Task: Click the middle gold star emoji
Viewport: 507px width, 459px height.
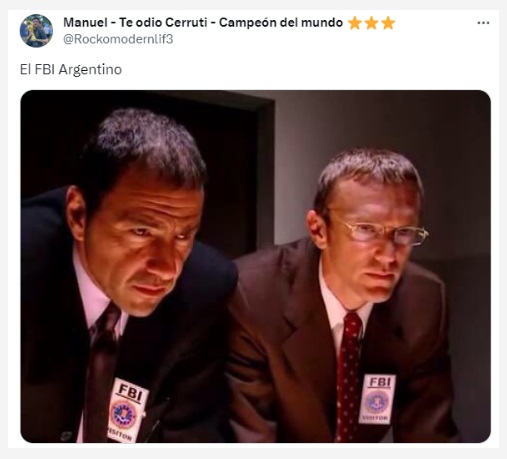Action: point(371,23)
